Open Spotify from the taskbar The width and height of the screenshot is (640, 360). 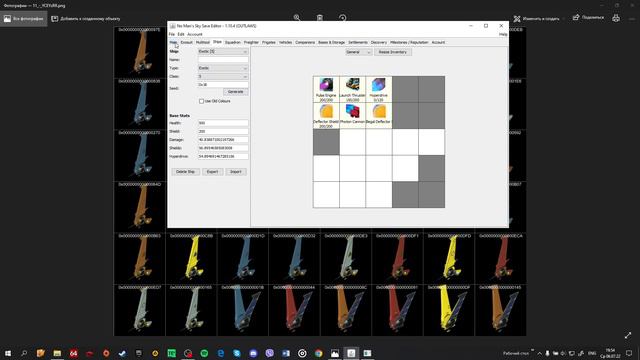point(204,353)
